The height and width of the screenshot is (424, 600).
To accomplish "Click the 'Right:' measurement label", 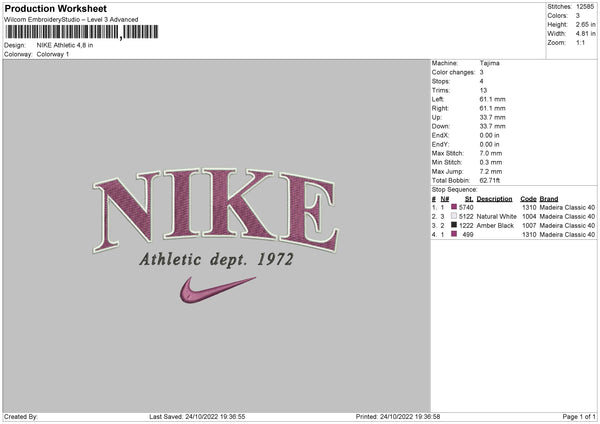I will click(x=440, y=108).
